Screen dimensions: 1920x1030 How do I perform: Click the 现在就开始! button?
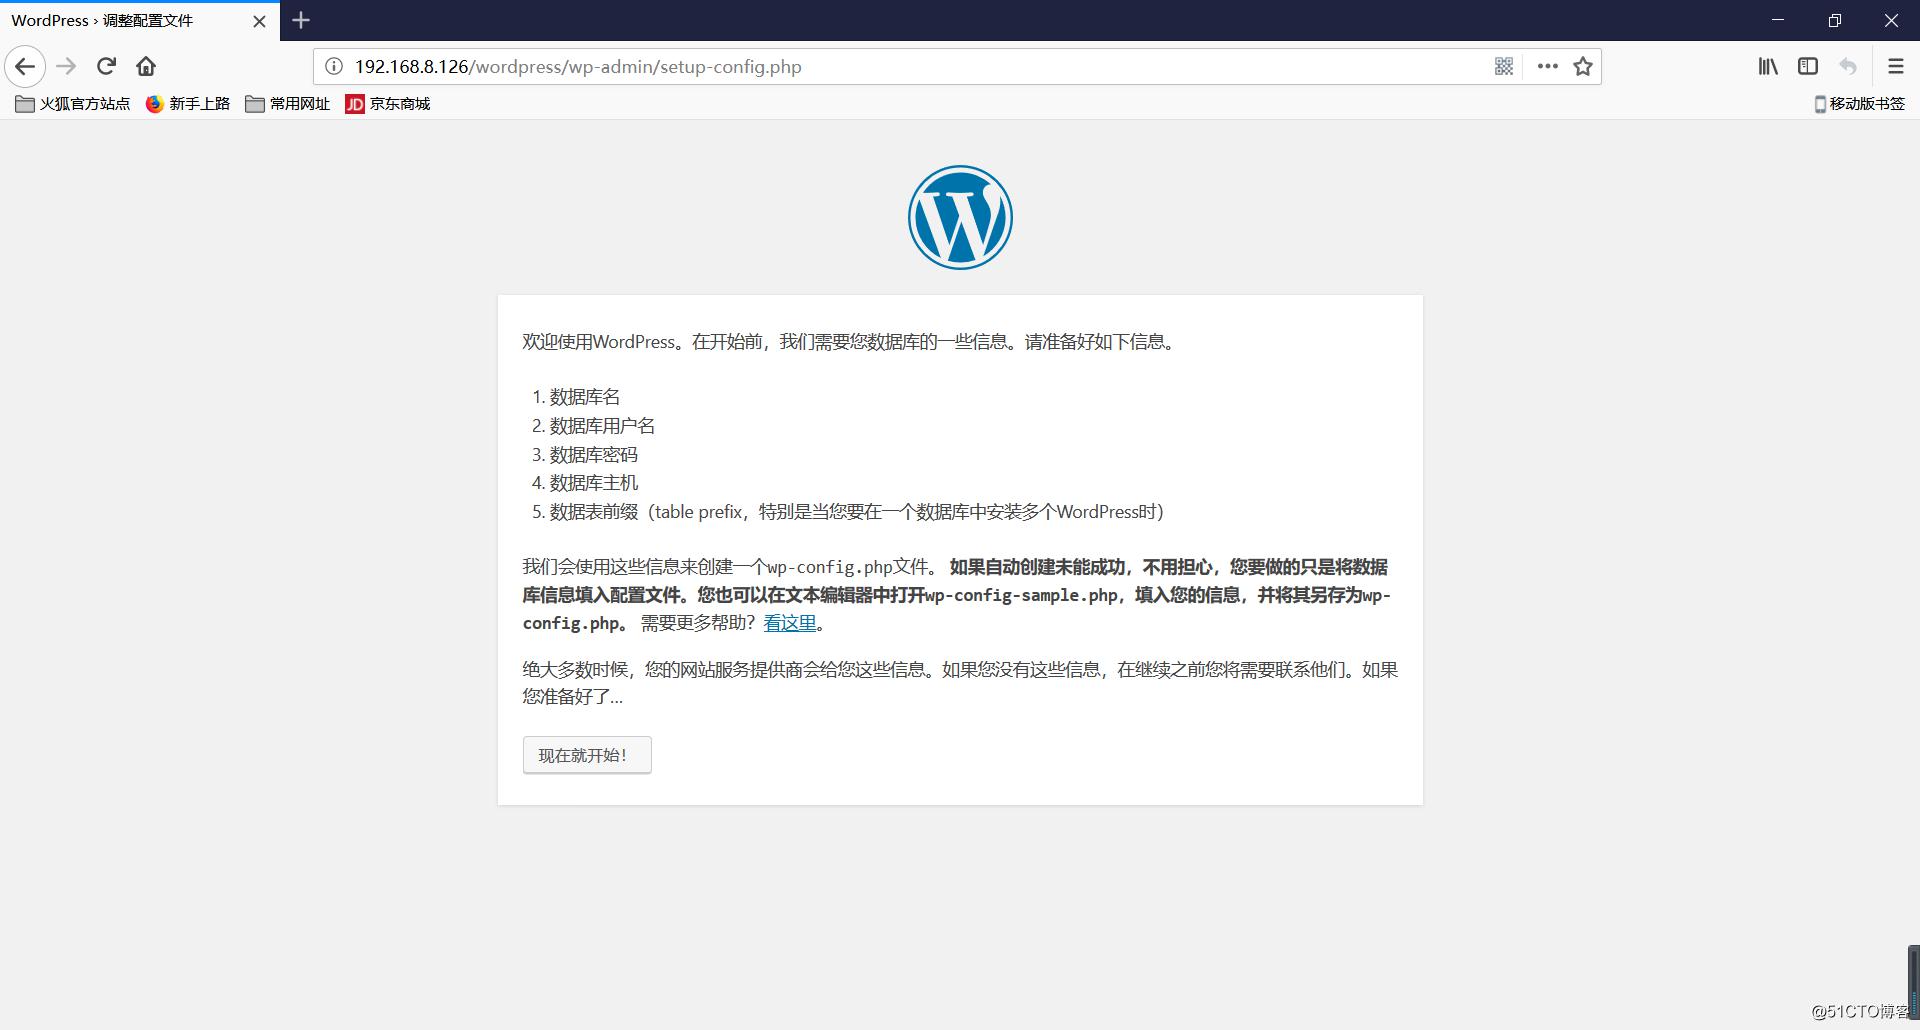pos(587,755)
